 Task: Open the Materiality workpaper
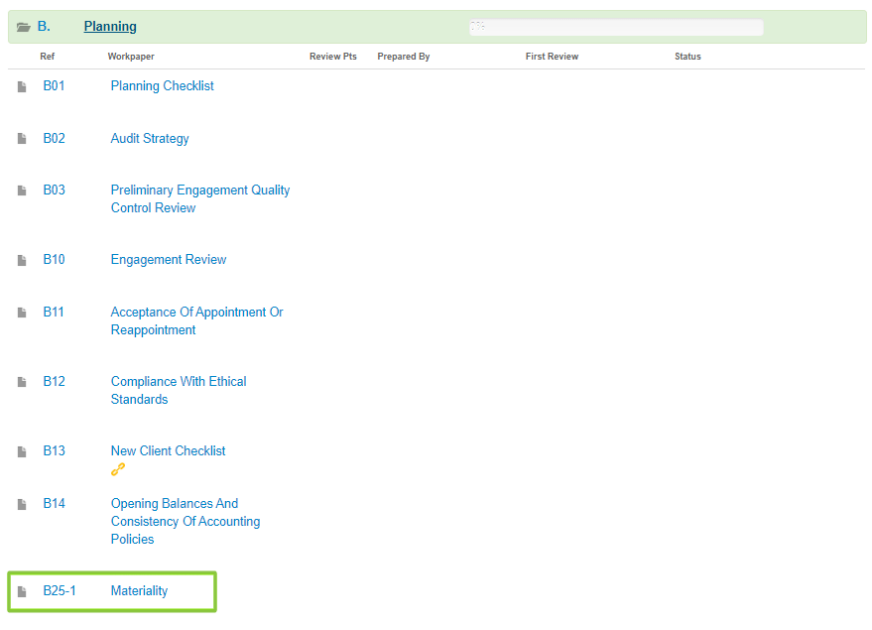tap(139, 591)
